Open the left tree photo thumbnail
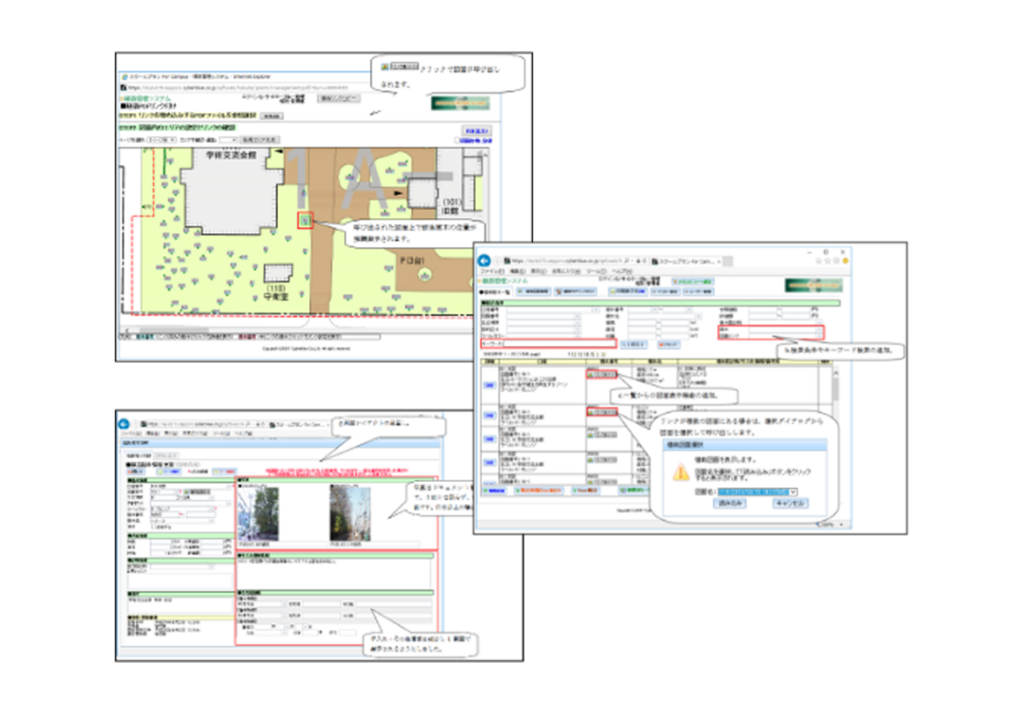This screenshot has height=714, width=1024. tap(259, 515)
